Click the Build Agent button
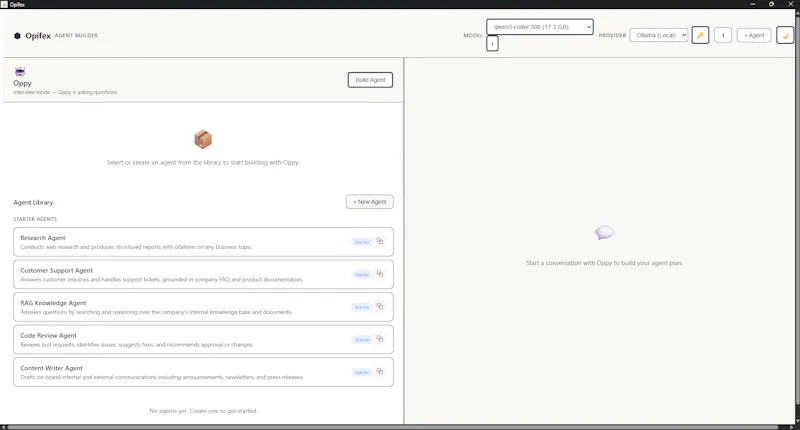The height and width of the screenshot is (430, 800). coord(370,80)
